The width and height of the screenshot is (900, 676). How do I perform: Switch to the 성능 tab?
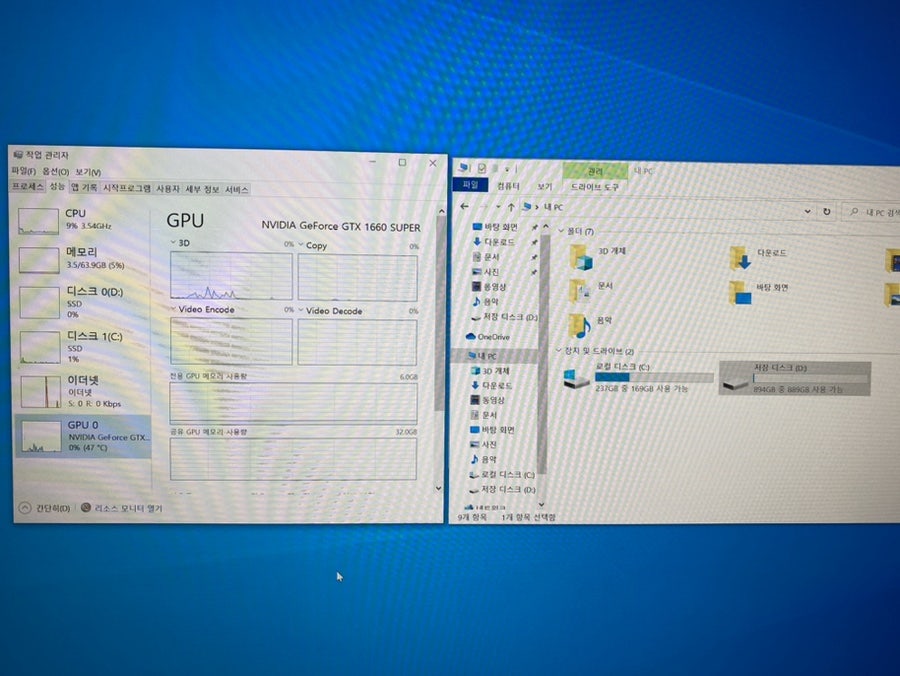click(x=57, y=187)
